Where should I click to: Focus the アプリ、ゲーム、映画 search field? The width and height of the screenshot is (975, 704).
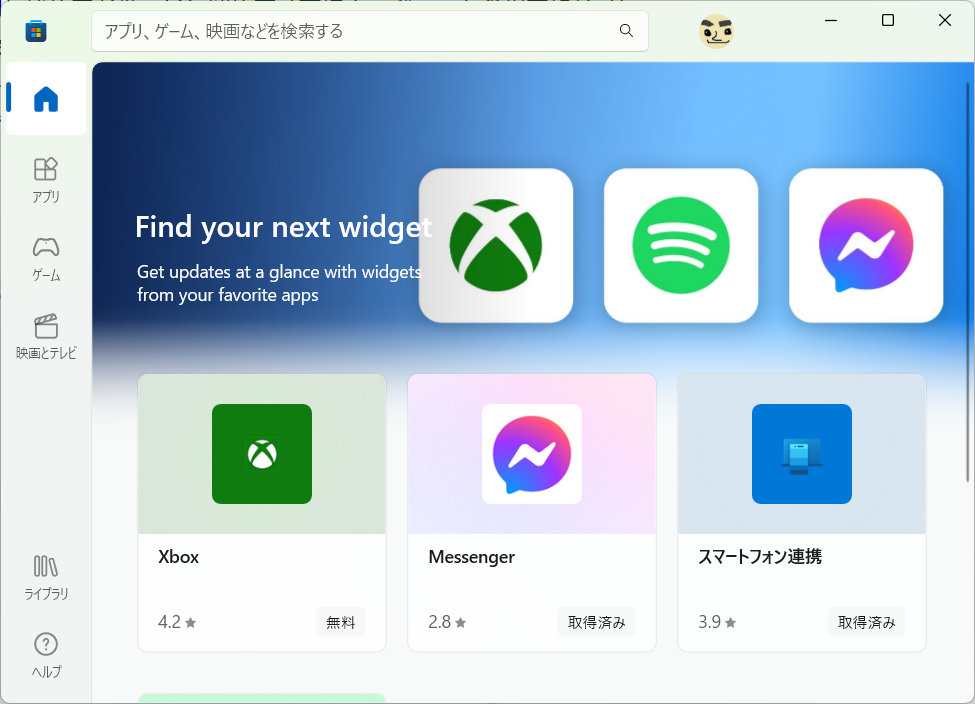coord(370,31)
